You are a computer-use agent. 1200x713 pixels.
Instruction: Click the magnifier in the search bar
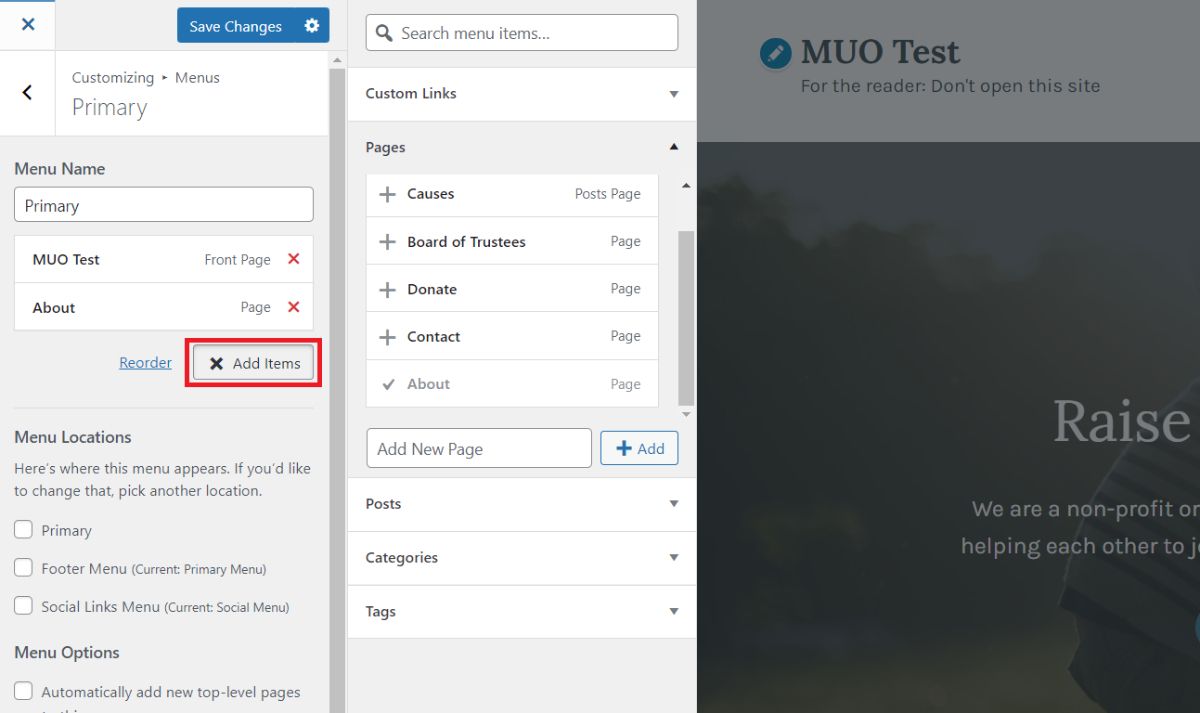[x=384, y=33]
